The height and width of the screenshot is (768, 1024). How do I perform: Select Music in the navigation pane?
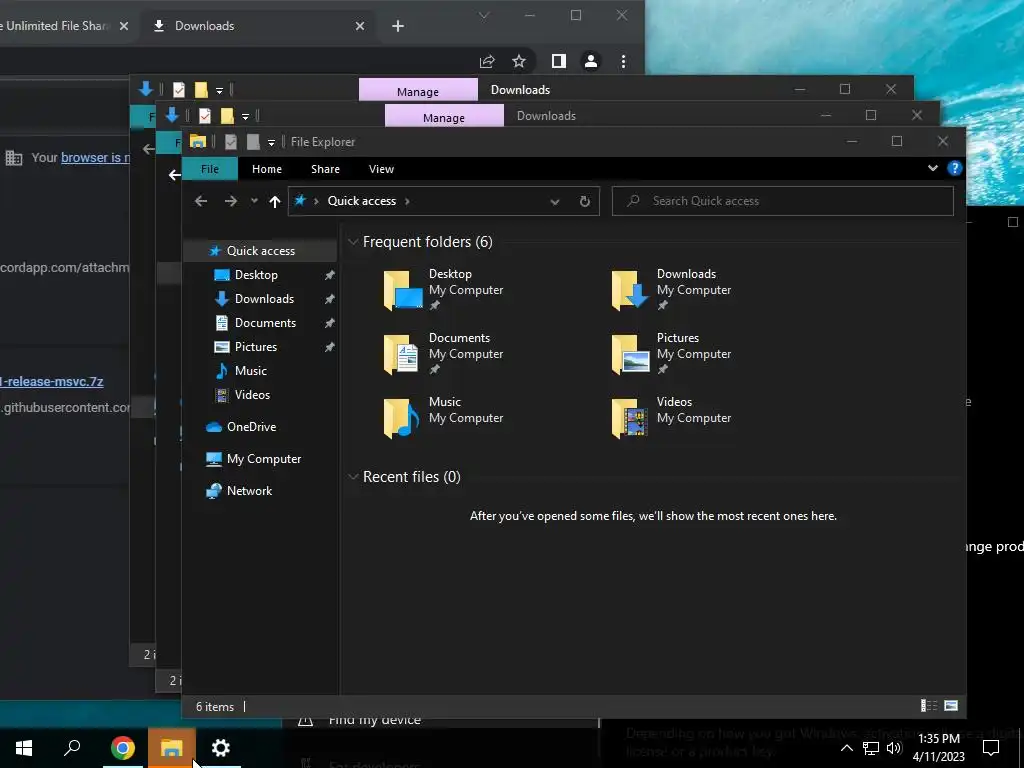point(250,371)
